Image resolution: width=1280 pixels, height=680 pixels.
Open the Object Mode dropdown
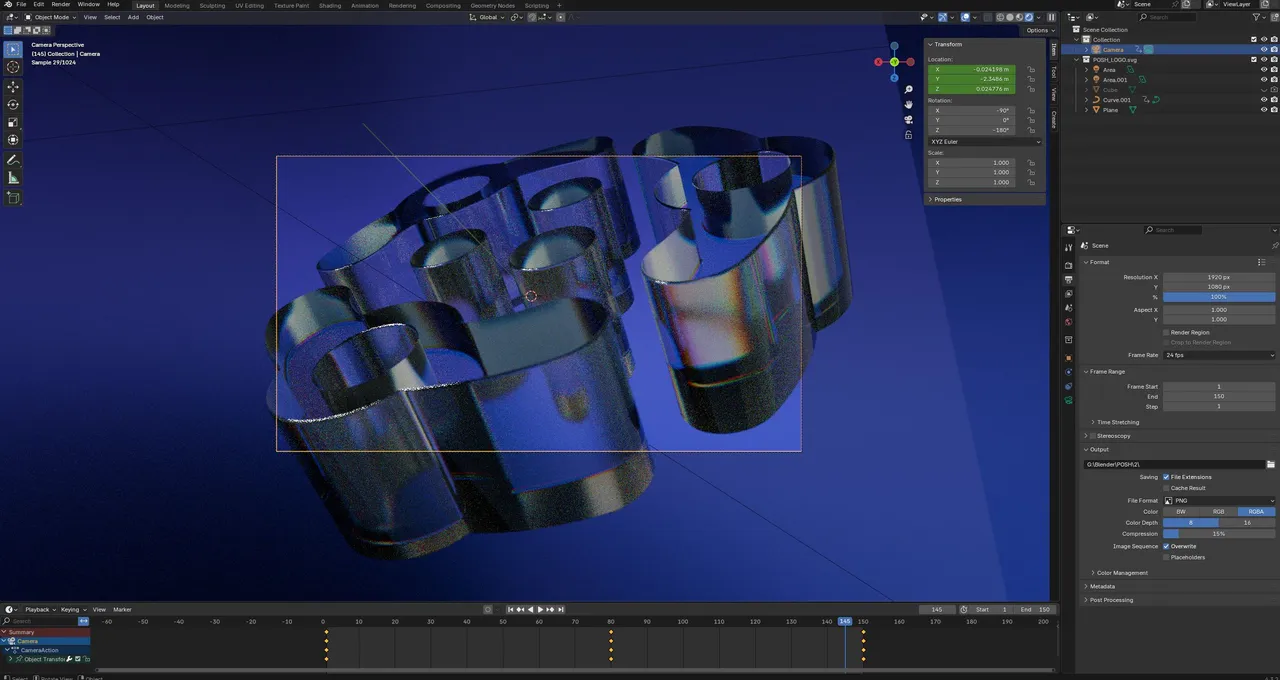point(50,17)
